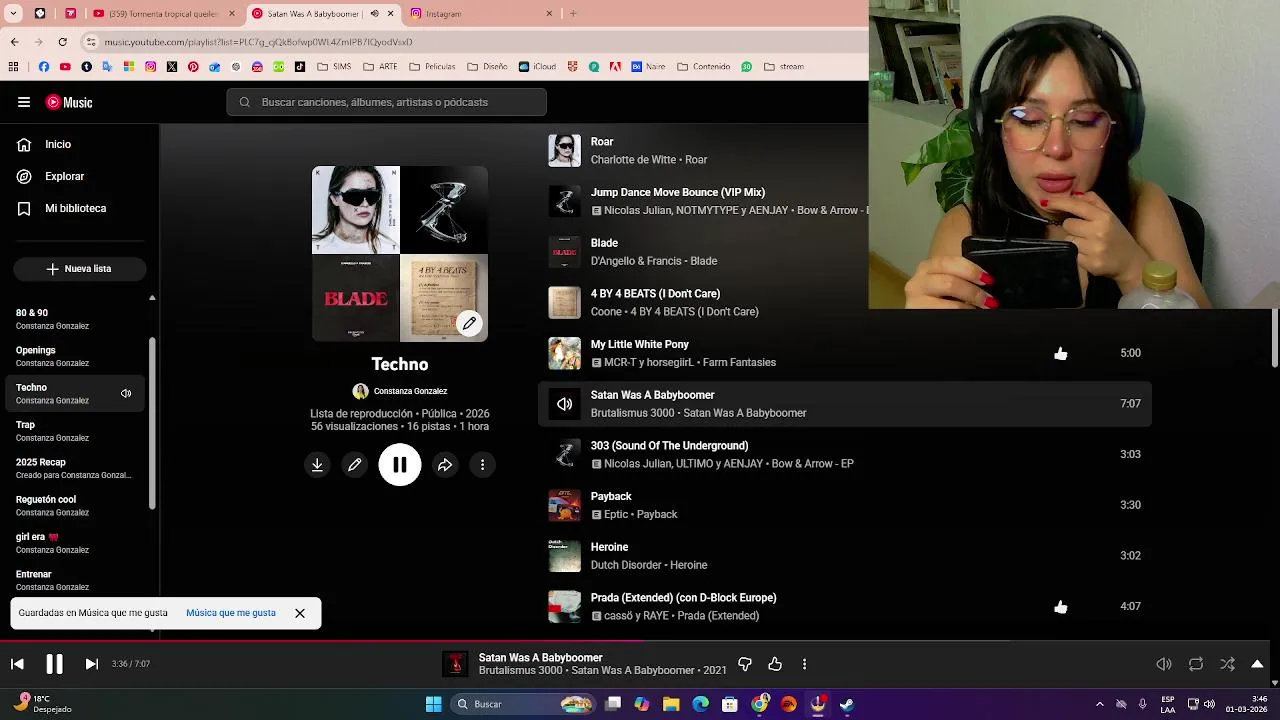The image size is (1280, 720).
Task: Play the song Payback
Action: point(611,497)
